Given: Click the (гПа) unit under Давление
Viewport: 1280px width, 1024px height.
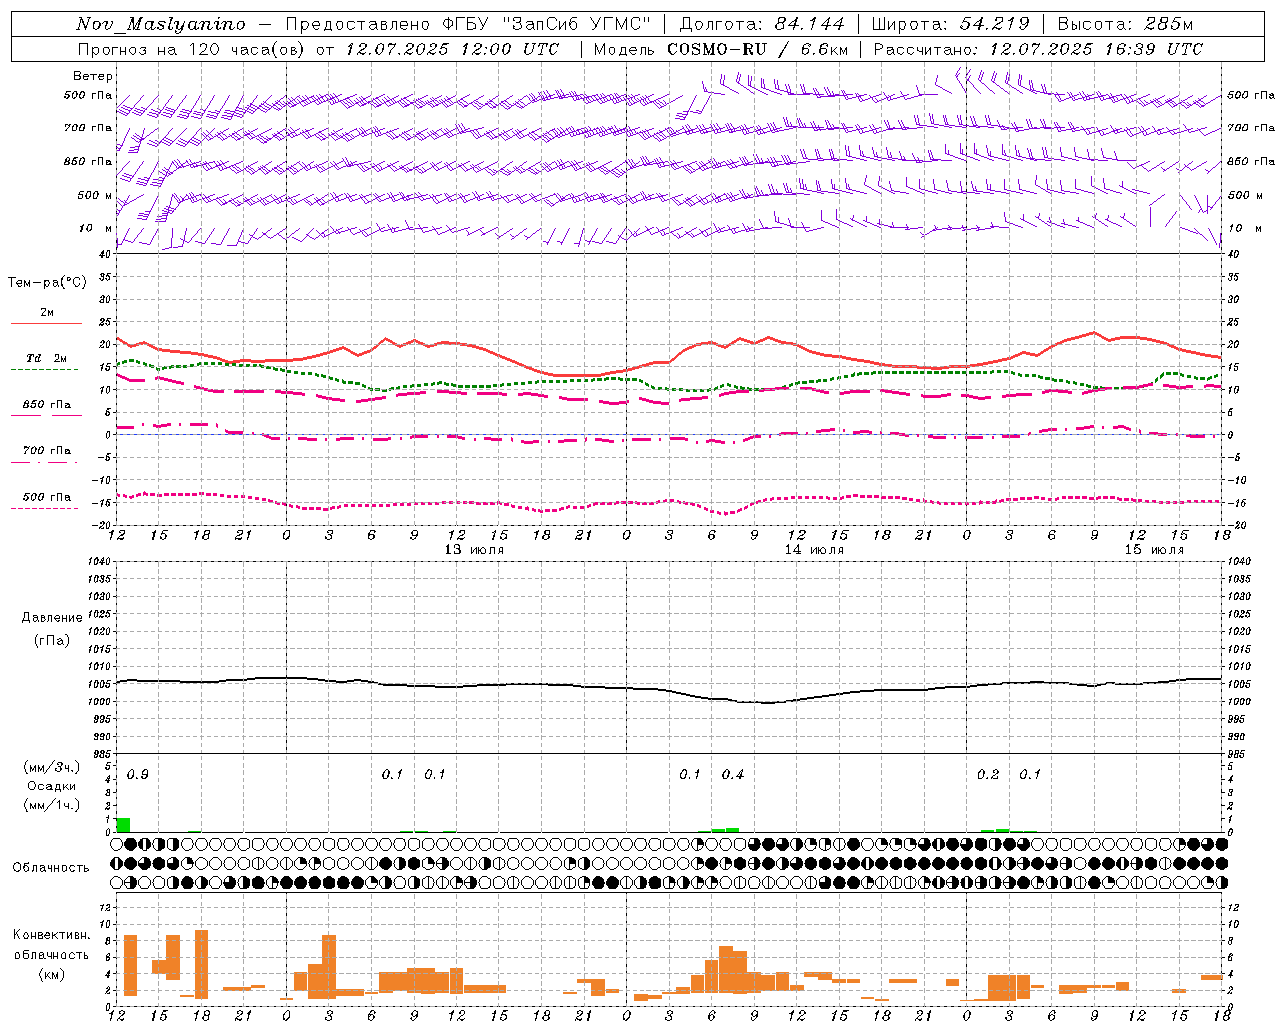Looking at the screenshot, I should (52, 640).
